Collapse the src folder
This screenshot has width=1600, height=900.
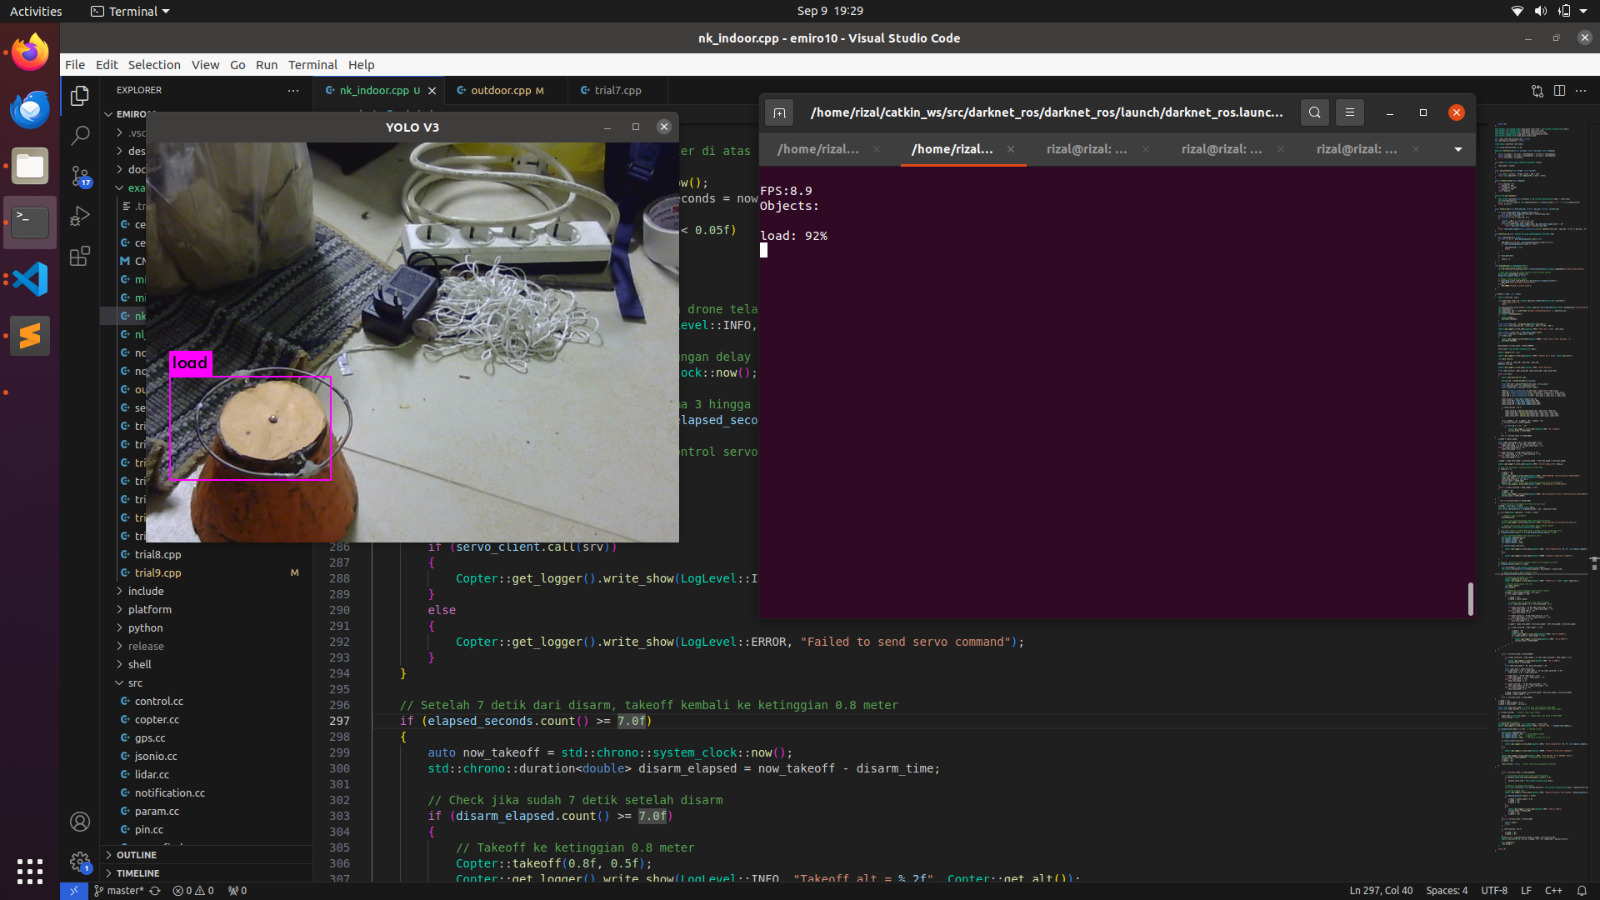coord(135,683)
